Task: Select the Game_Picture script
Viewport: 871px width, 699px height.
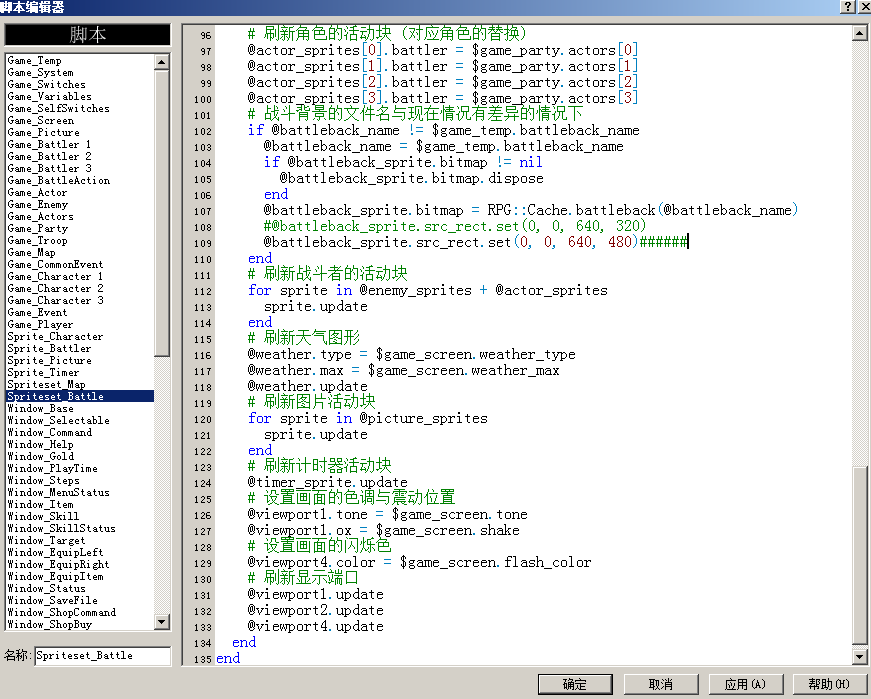Action: (x=43, y=132)
